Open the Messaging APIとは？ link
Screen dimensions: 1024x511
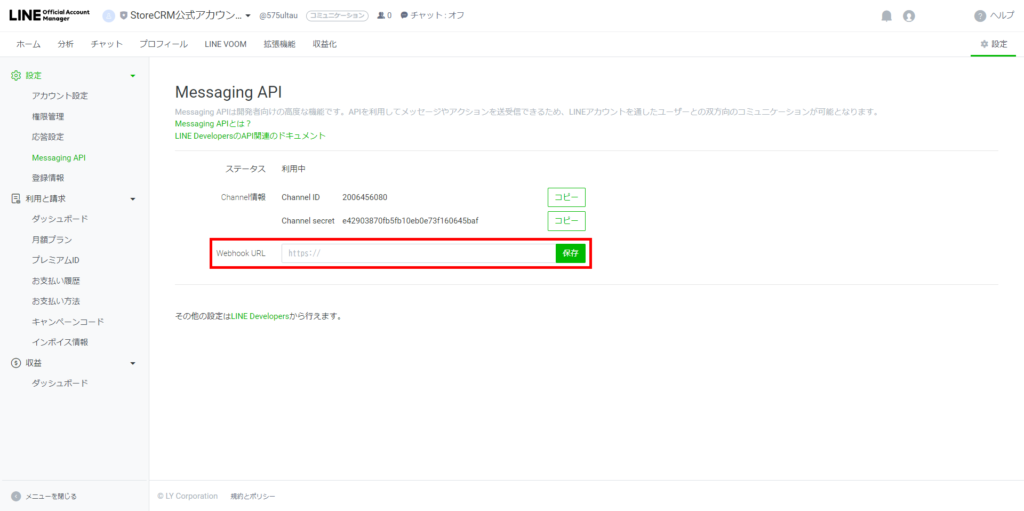[213, 124]
